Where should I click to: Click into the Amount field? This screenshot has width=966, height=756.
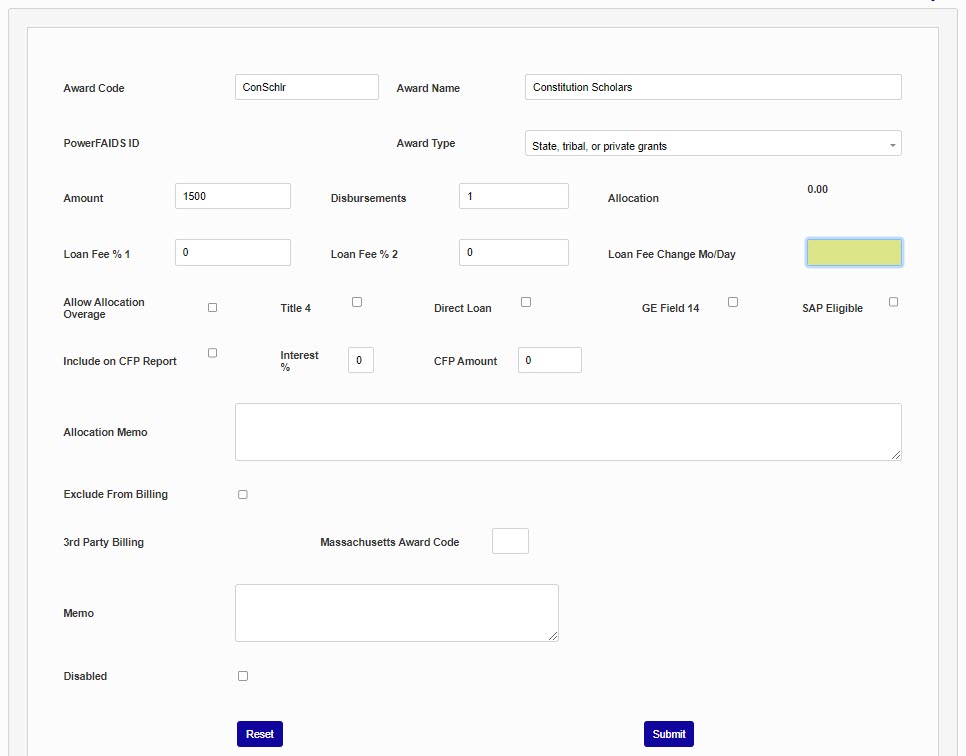coord(232,196)
